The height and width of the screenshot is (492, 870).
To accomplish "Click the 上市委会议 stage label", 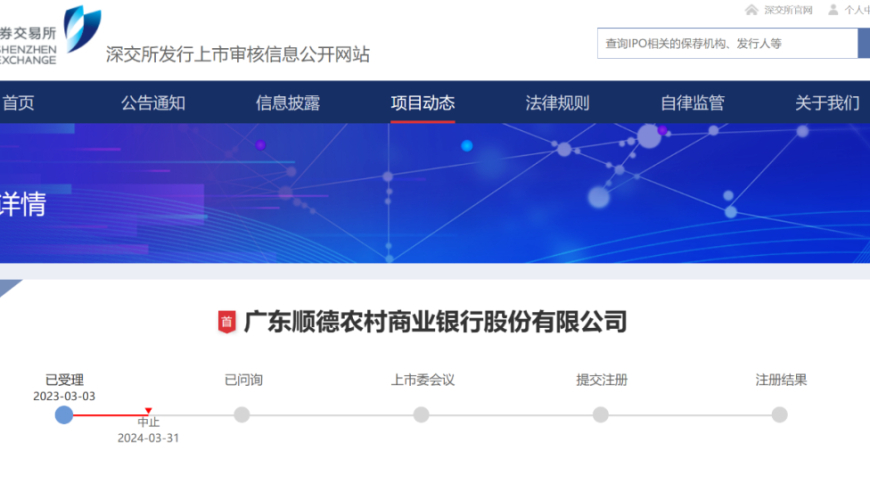I will pyautogui.click(x=423, y=380).
